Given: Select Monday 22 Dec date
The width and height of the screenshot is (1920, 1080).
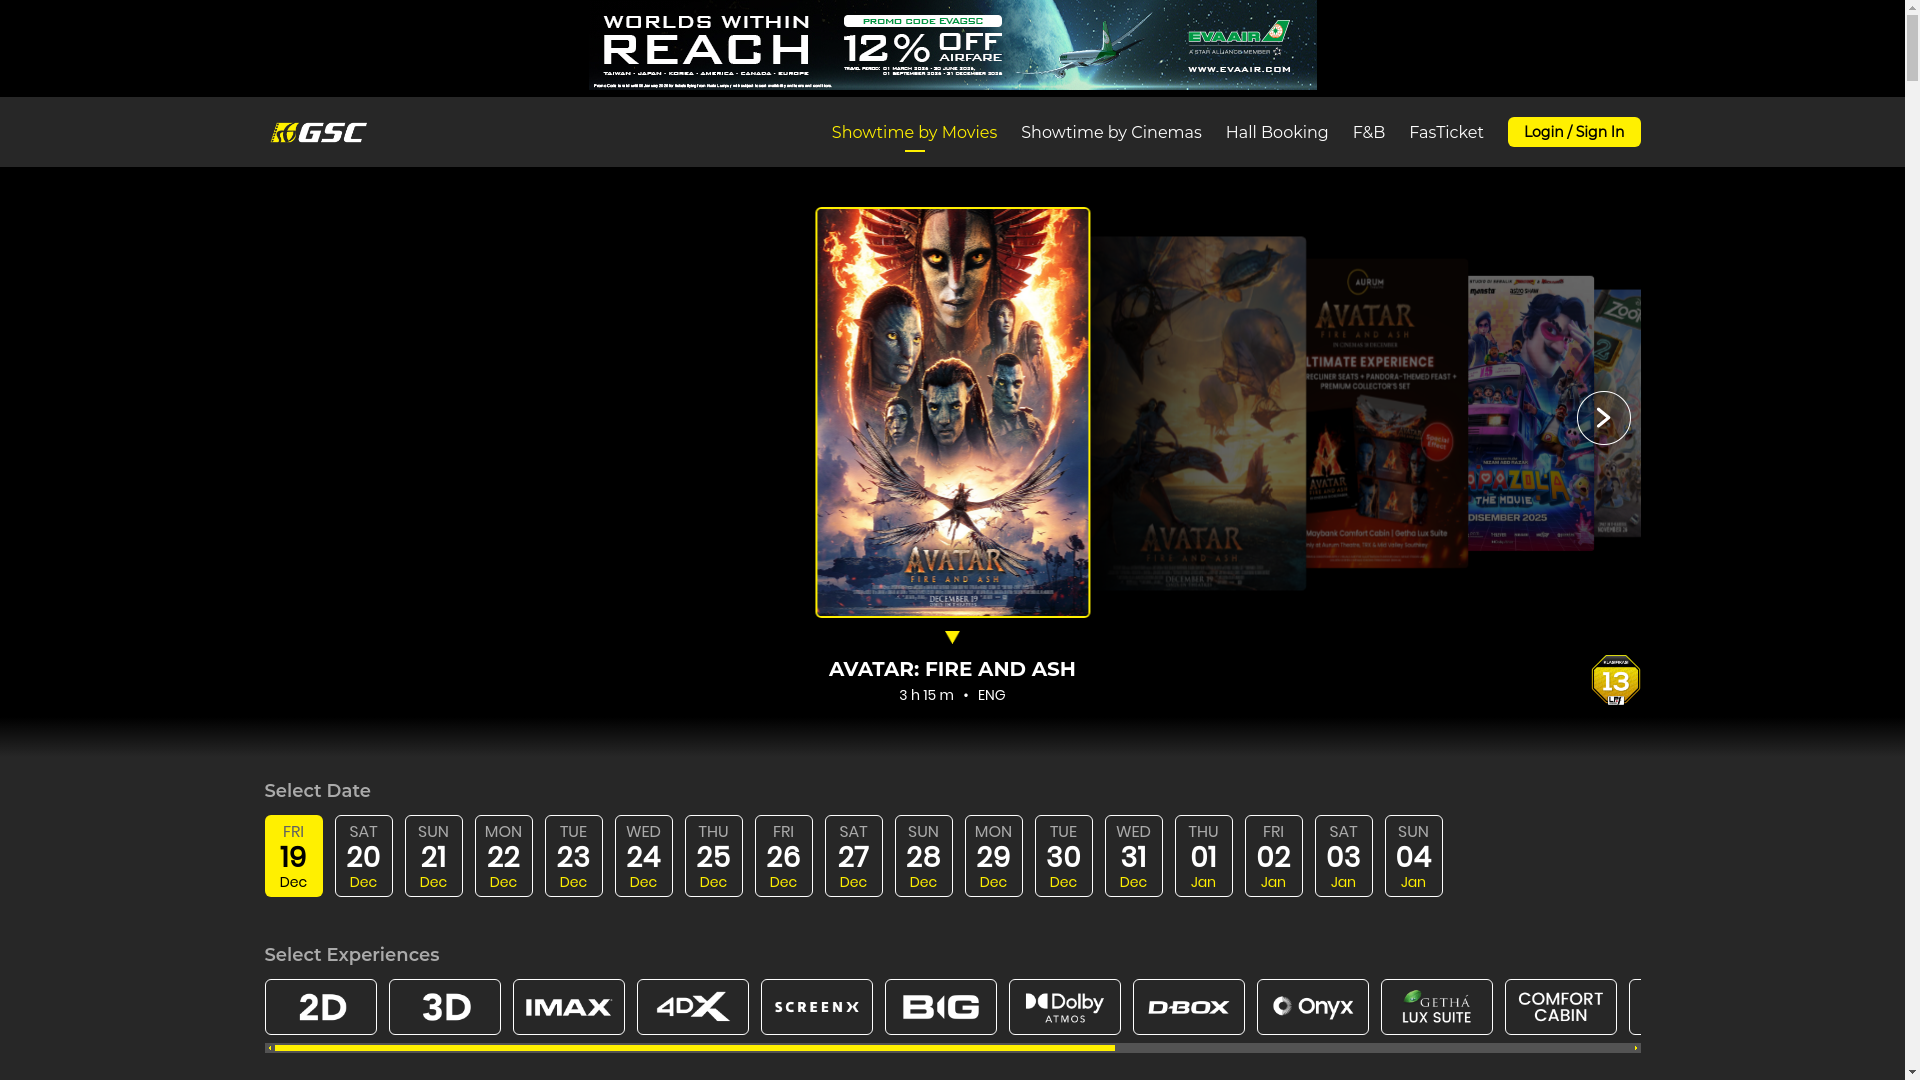Looking at the screenshot, I should (503, 856).
